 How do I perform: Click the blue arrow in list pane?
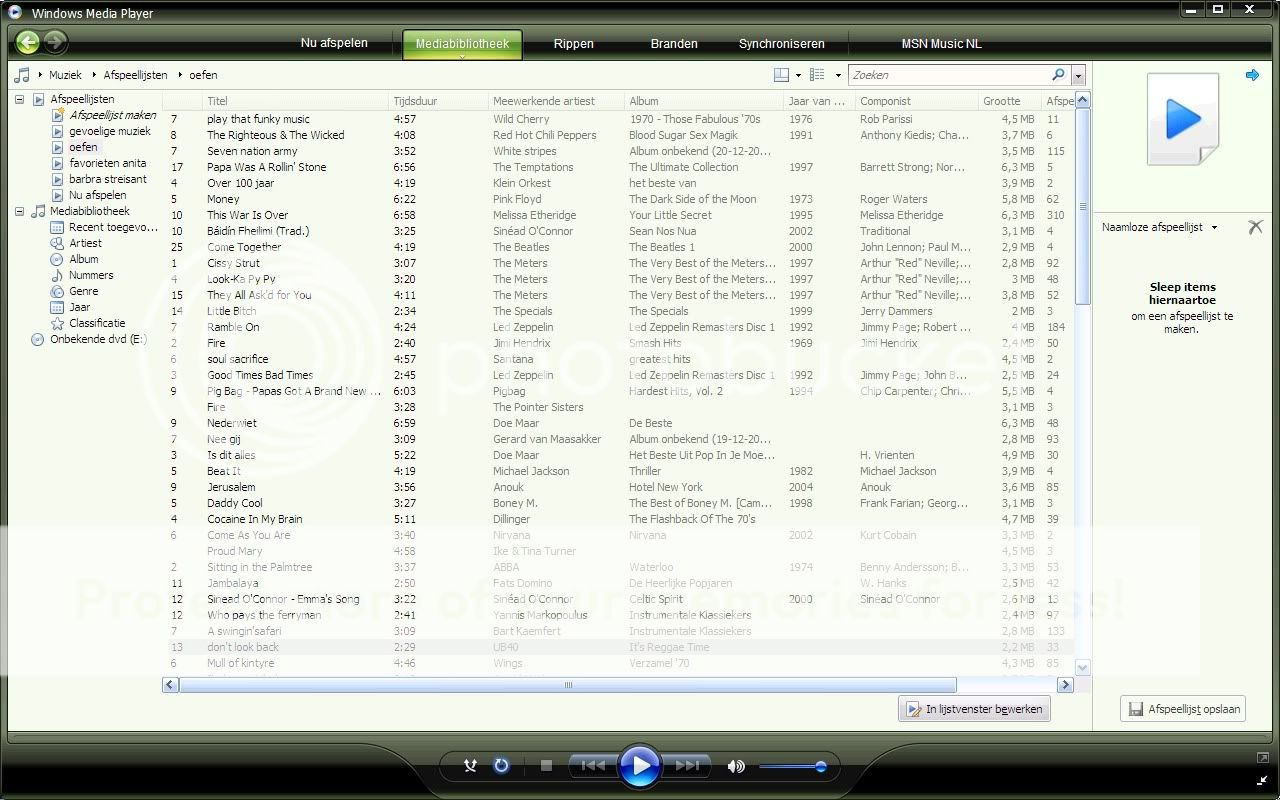pyautogui.click(x=1252, y=75)
